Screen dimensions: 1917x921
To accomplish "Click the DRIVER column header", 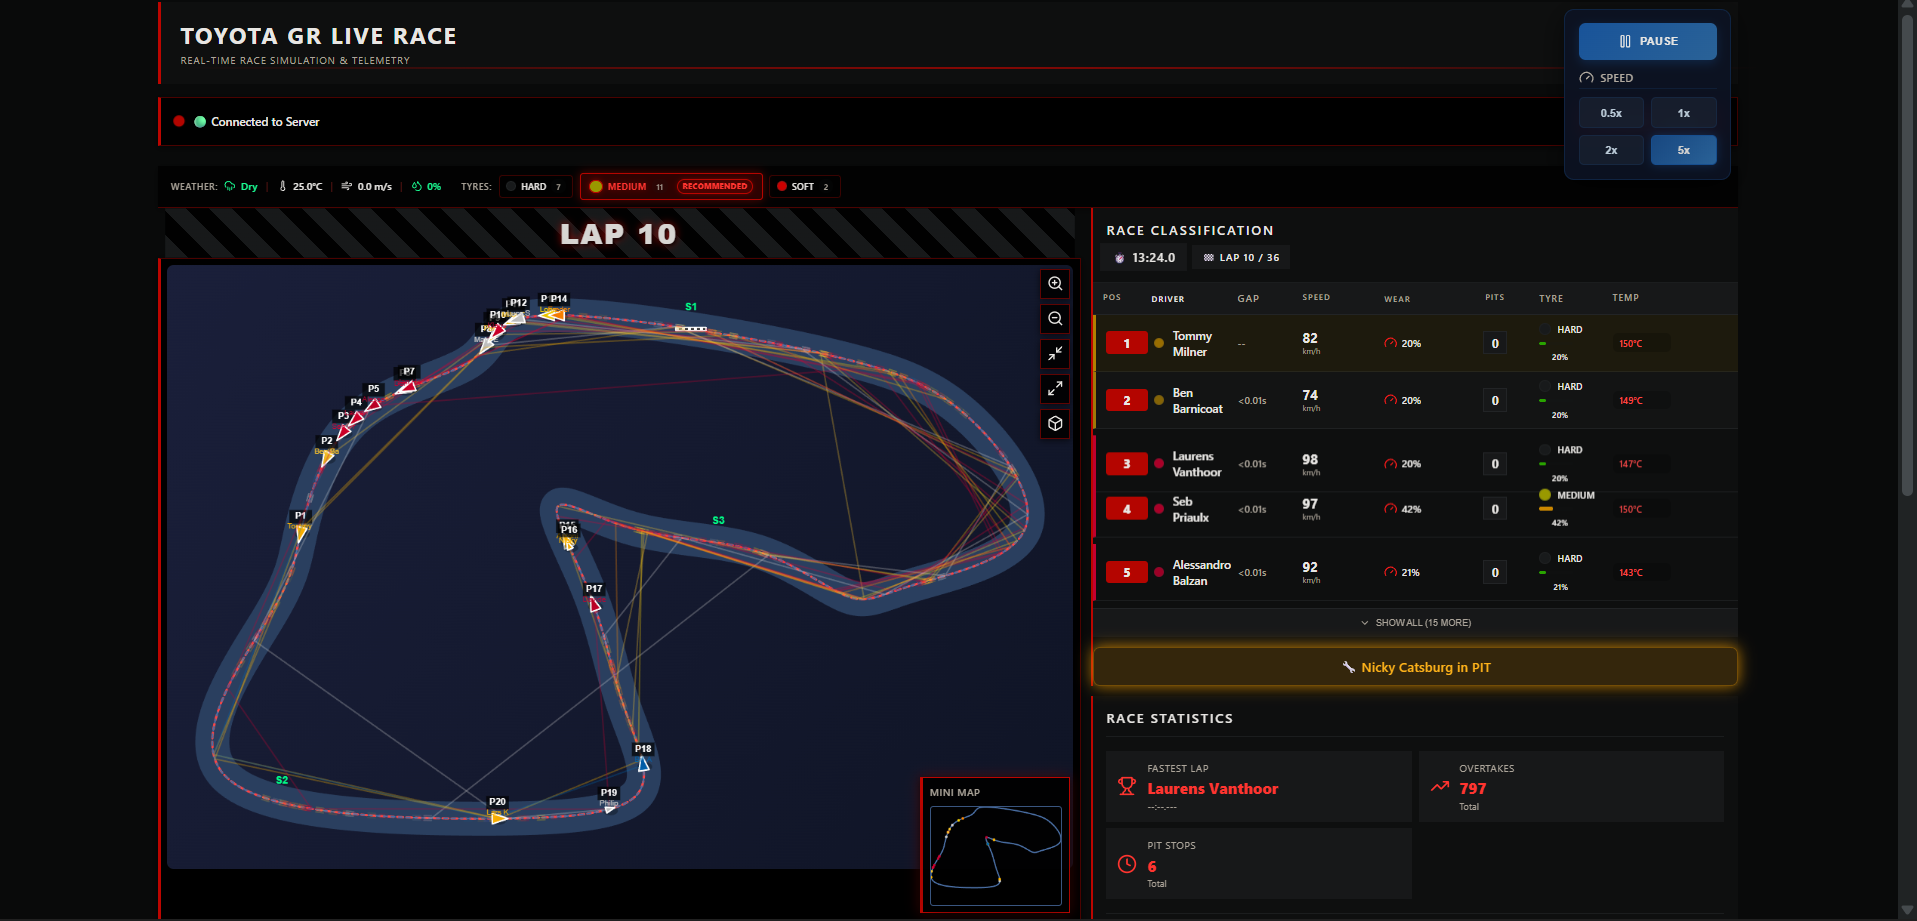I will pyautogui.click(x=1167, y=299).
